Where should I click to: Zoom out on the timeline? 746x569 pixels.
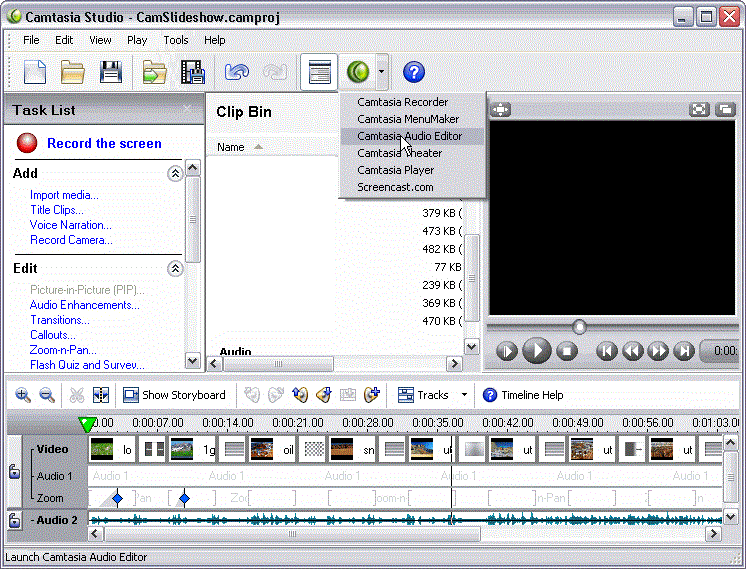[47, 395]
